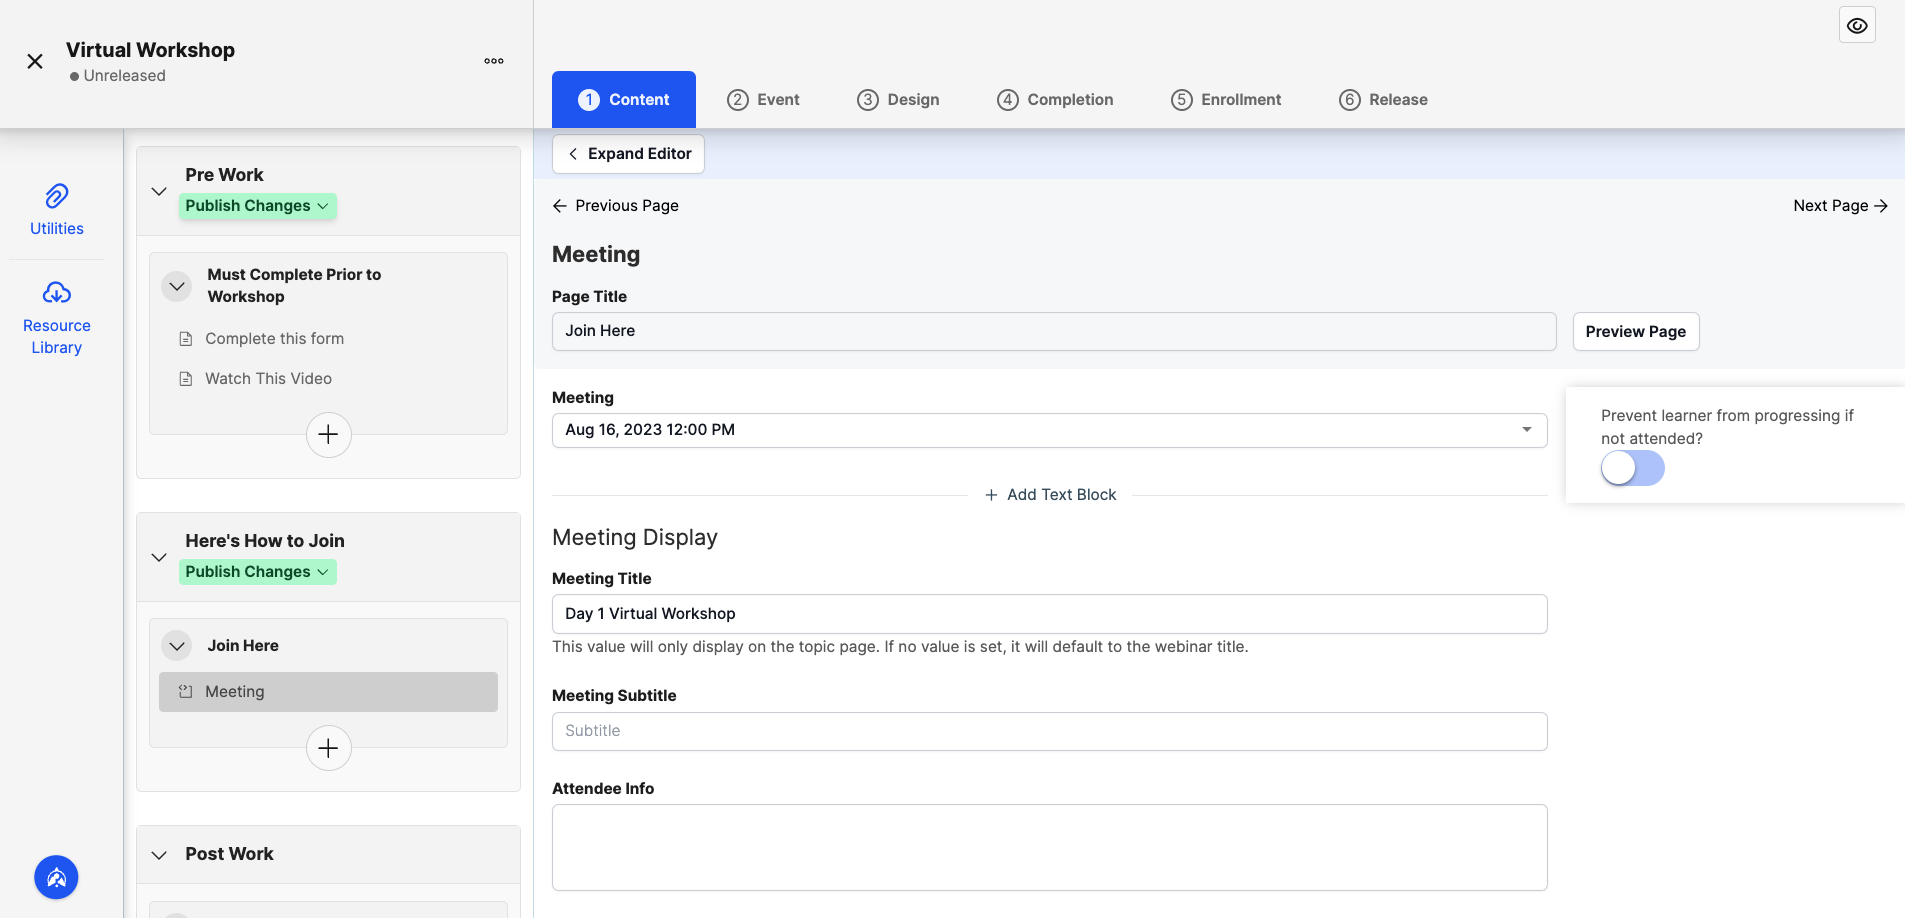Click the Preview Page button
The width and height of the screenshot is (1905, 918).
pos(1636,332)
